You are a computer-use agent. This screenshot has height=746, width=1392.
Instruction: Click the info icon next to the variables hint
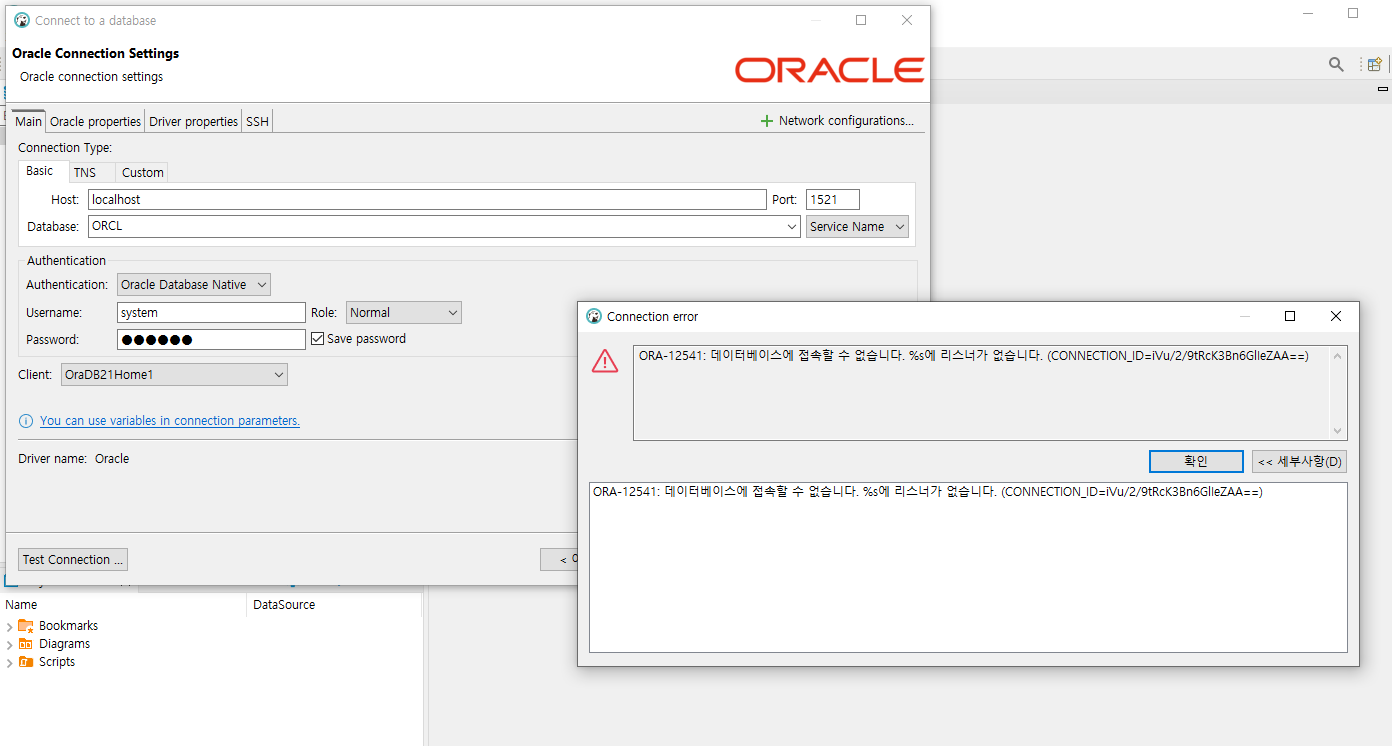[x=25, y=420]
